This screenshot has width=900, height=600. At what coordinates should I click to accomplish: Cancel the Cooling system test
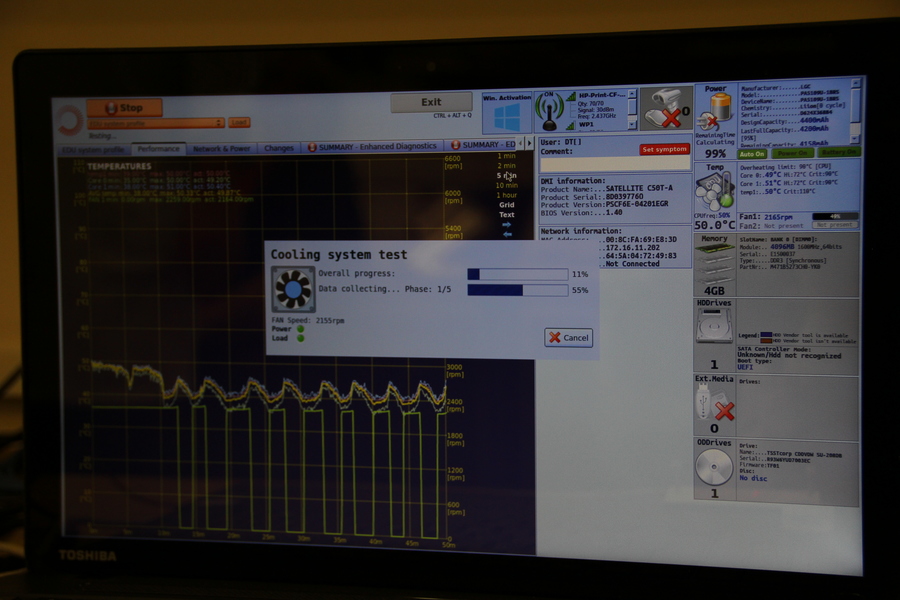click(x=568, y=338)
